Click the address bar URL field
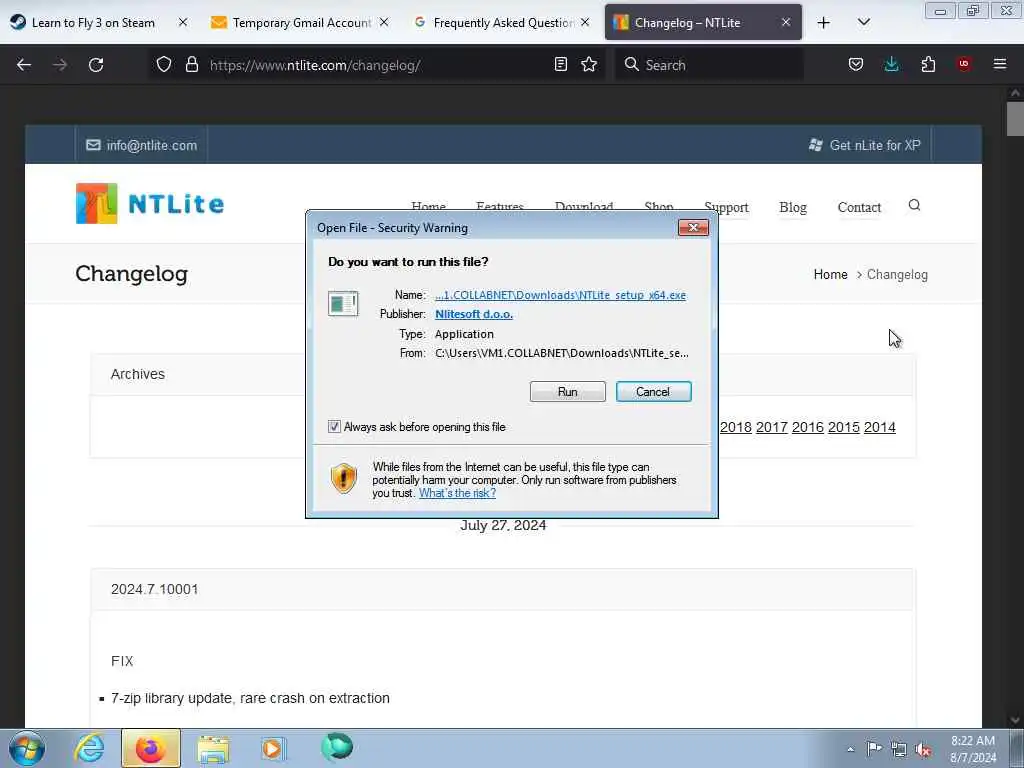This screenshot has width=1024, height=768. click(x=379, y=65)
